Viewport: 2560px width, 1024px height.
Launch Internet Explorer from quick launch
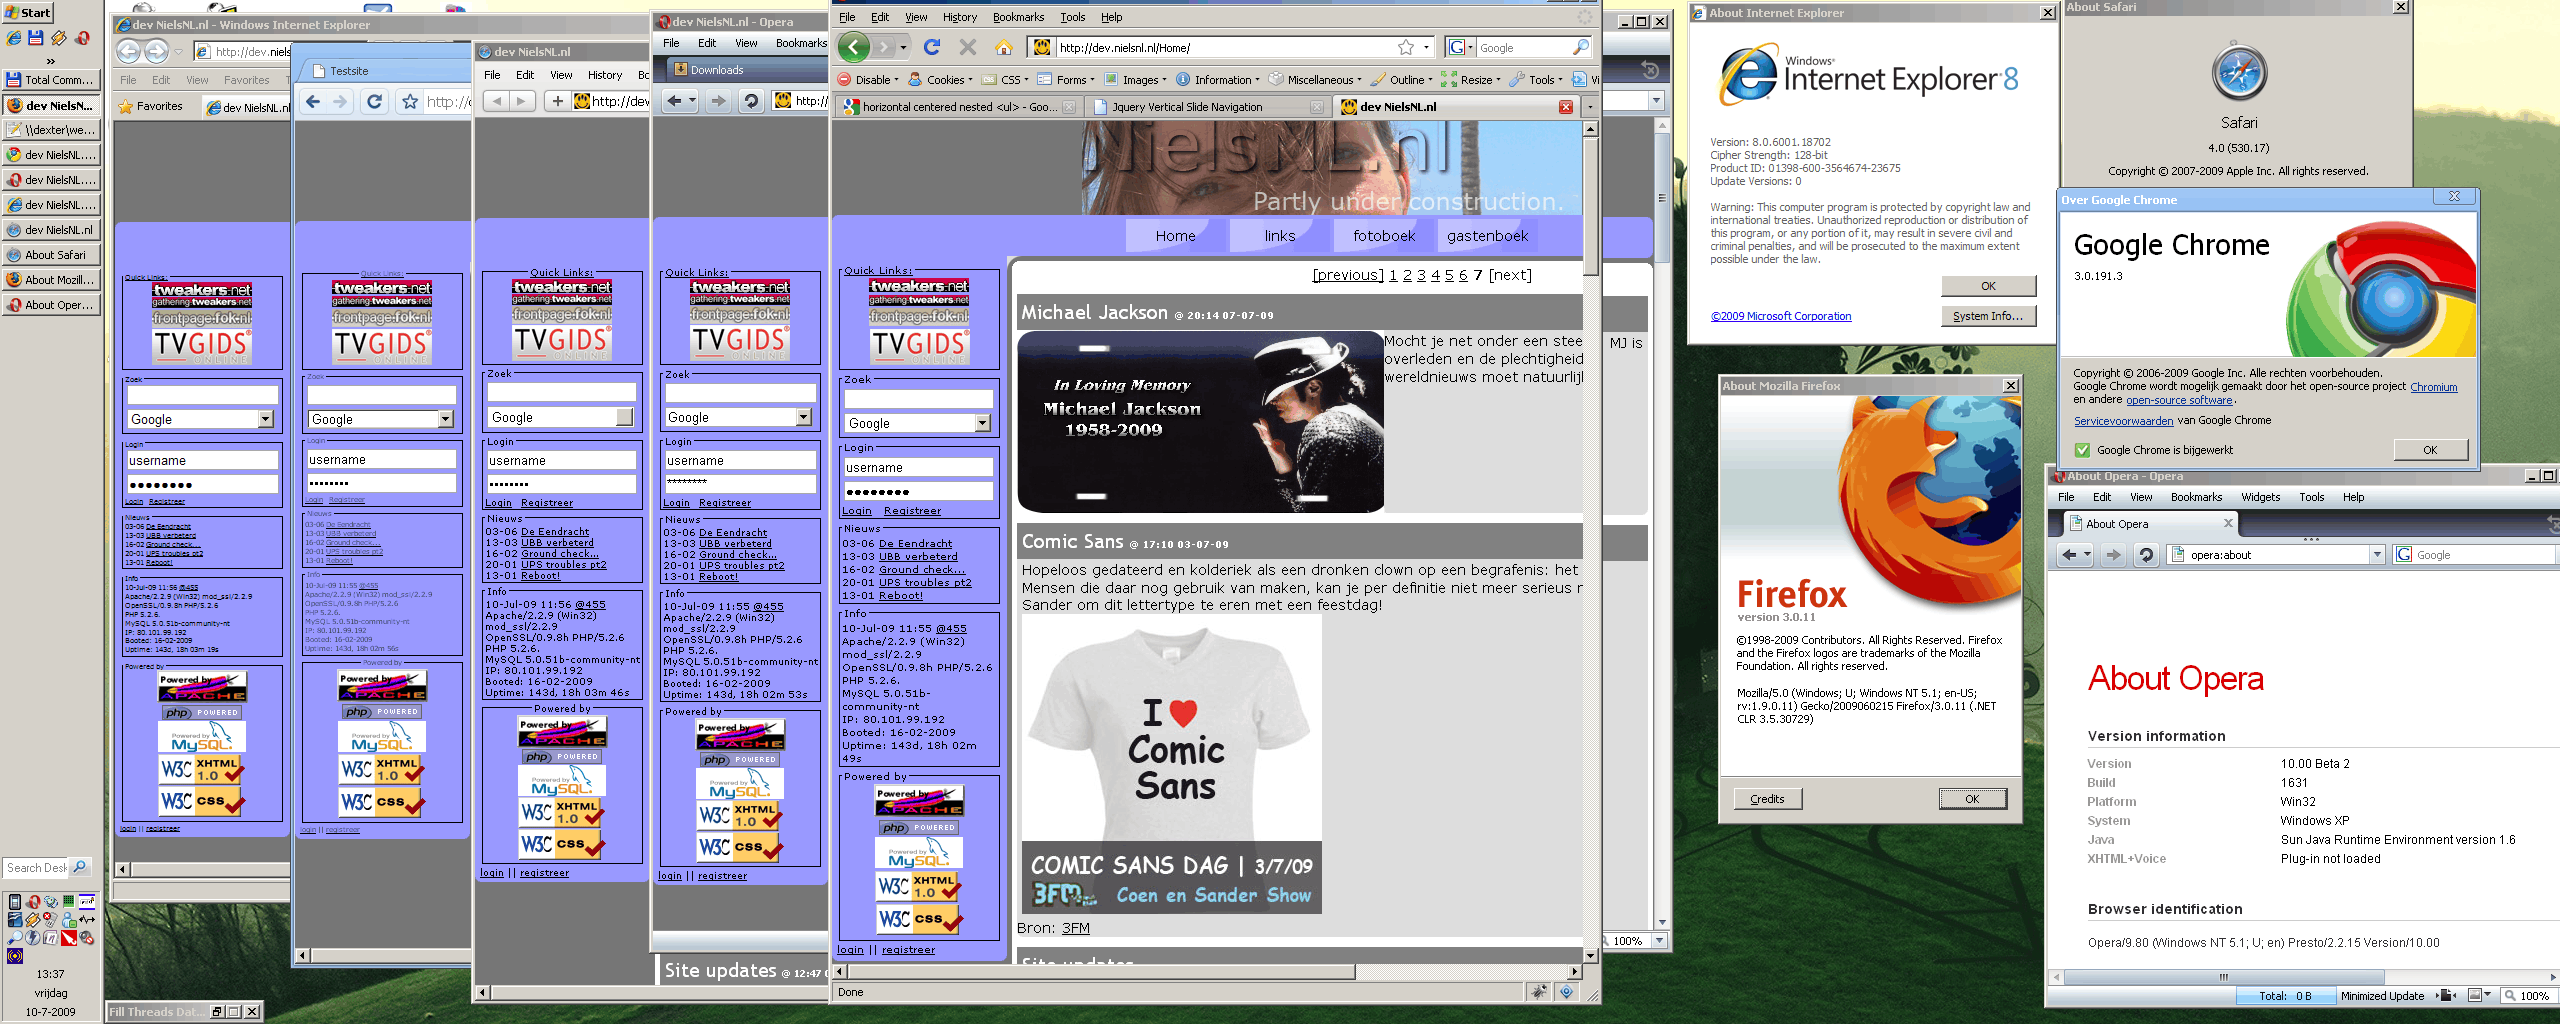click(14, 39)
